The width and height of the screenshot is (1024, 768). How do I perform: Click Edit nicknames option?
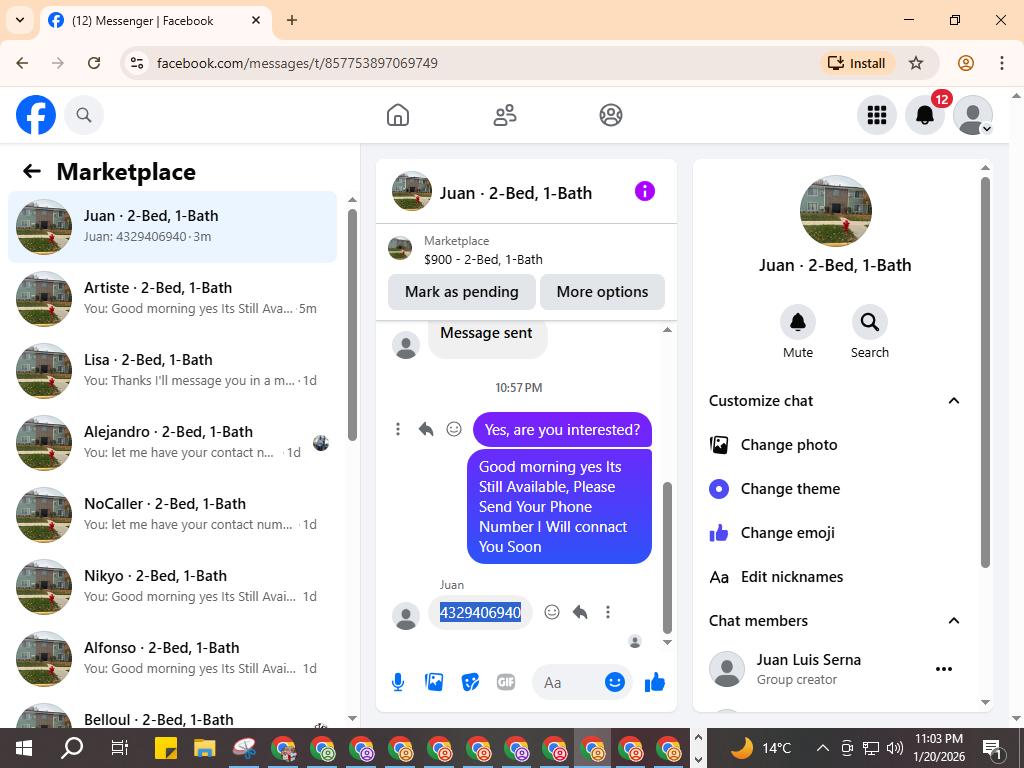pyautogui.click(x=835, y=577)
